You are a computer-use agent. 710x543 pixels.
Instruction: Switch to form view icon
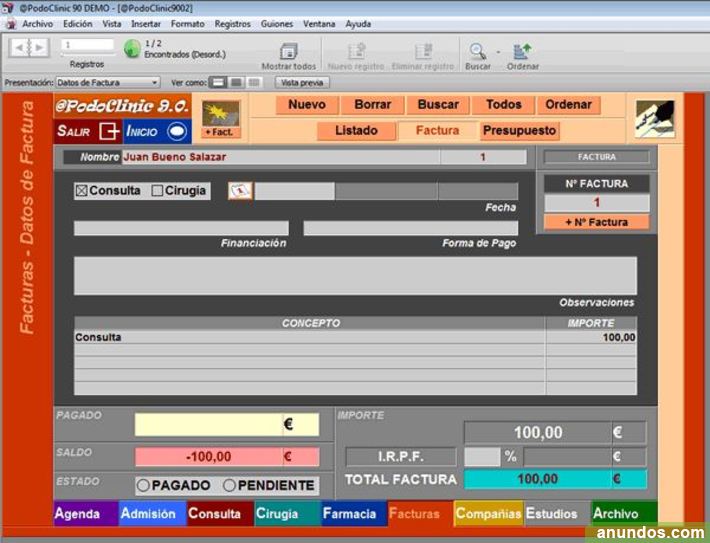click(x=218, y=82)
